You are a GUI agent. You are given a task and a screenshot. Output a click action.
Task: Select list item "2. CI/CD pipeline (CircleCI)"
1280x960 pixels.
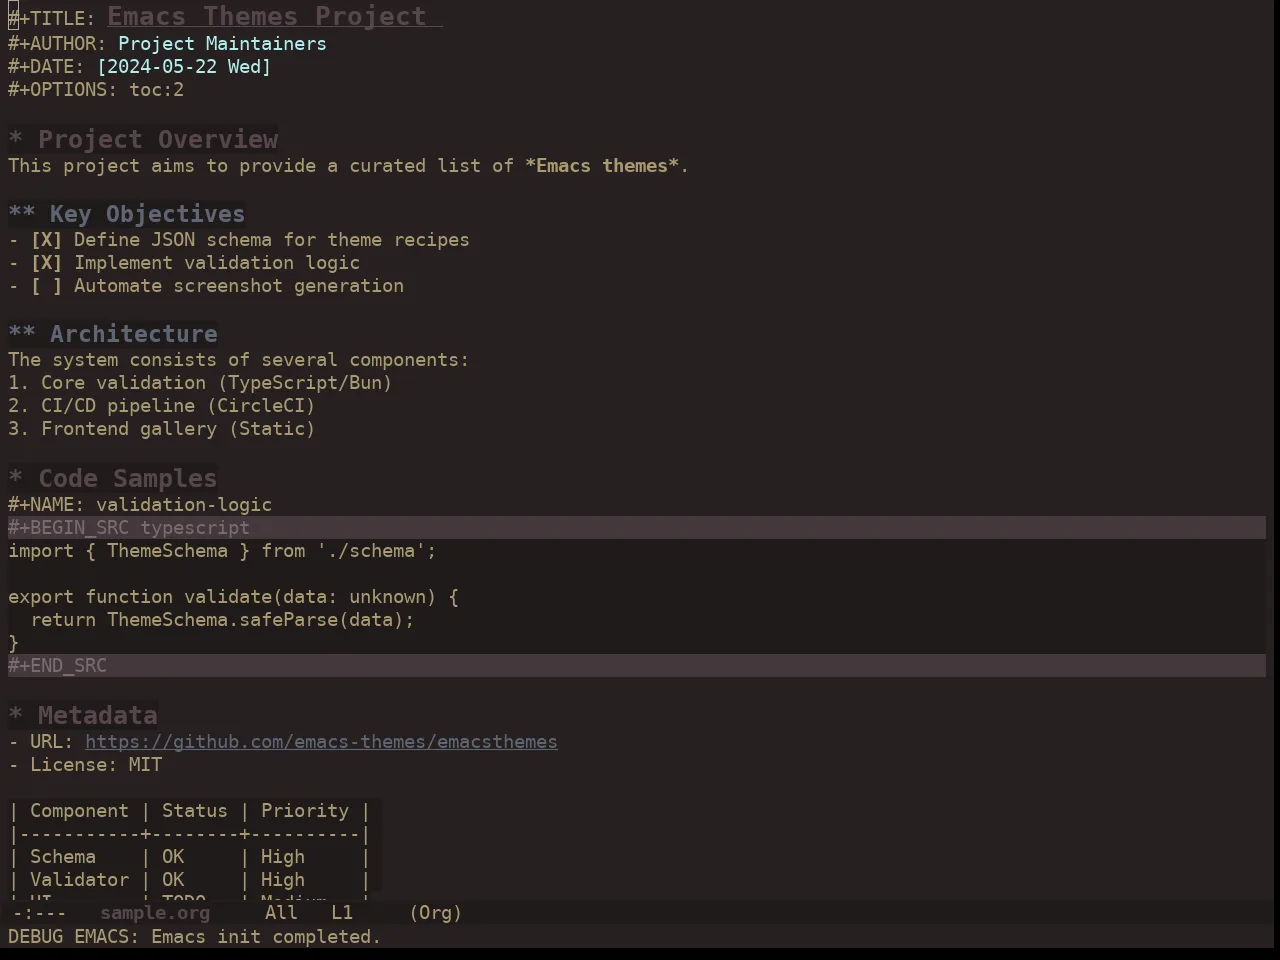point(162,406)
